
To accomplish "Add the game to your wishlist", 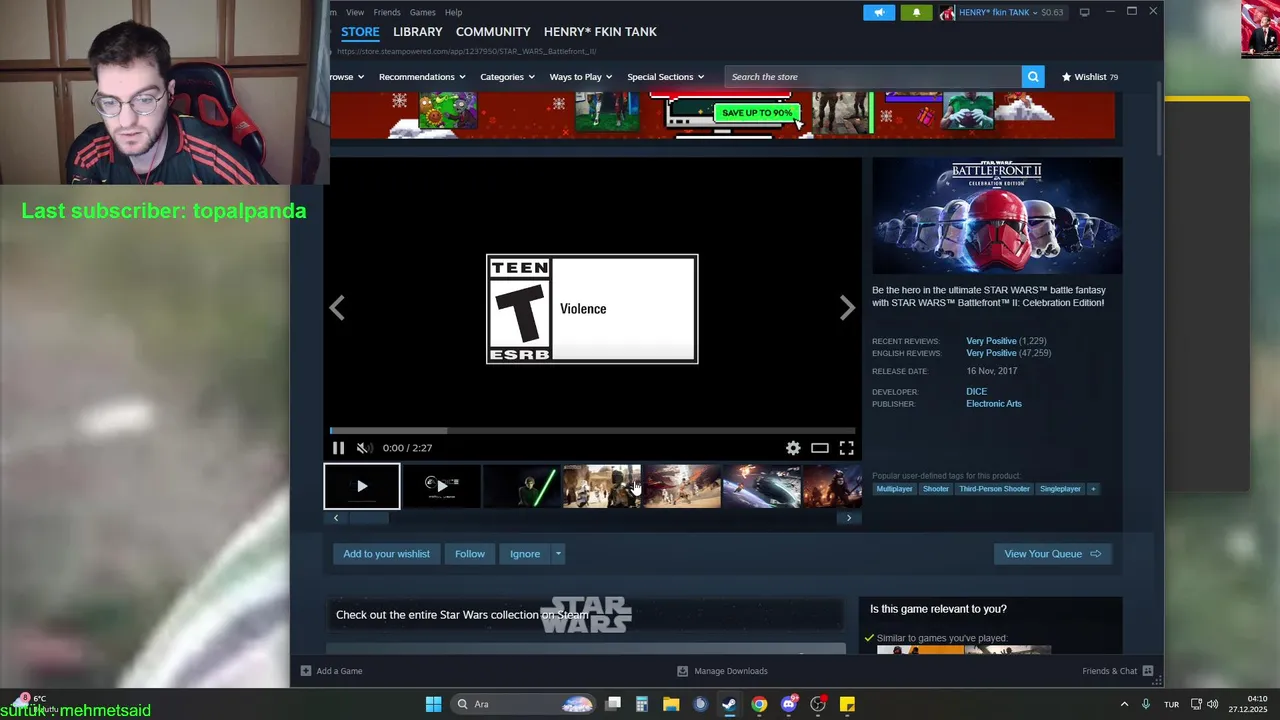I will (x=386, y=554).
